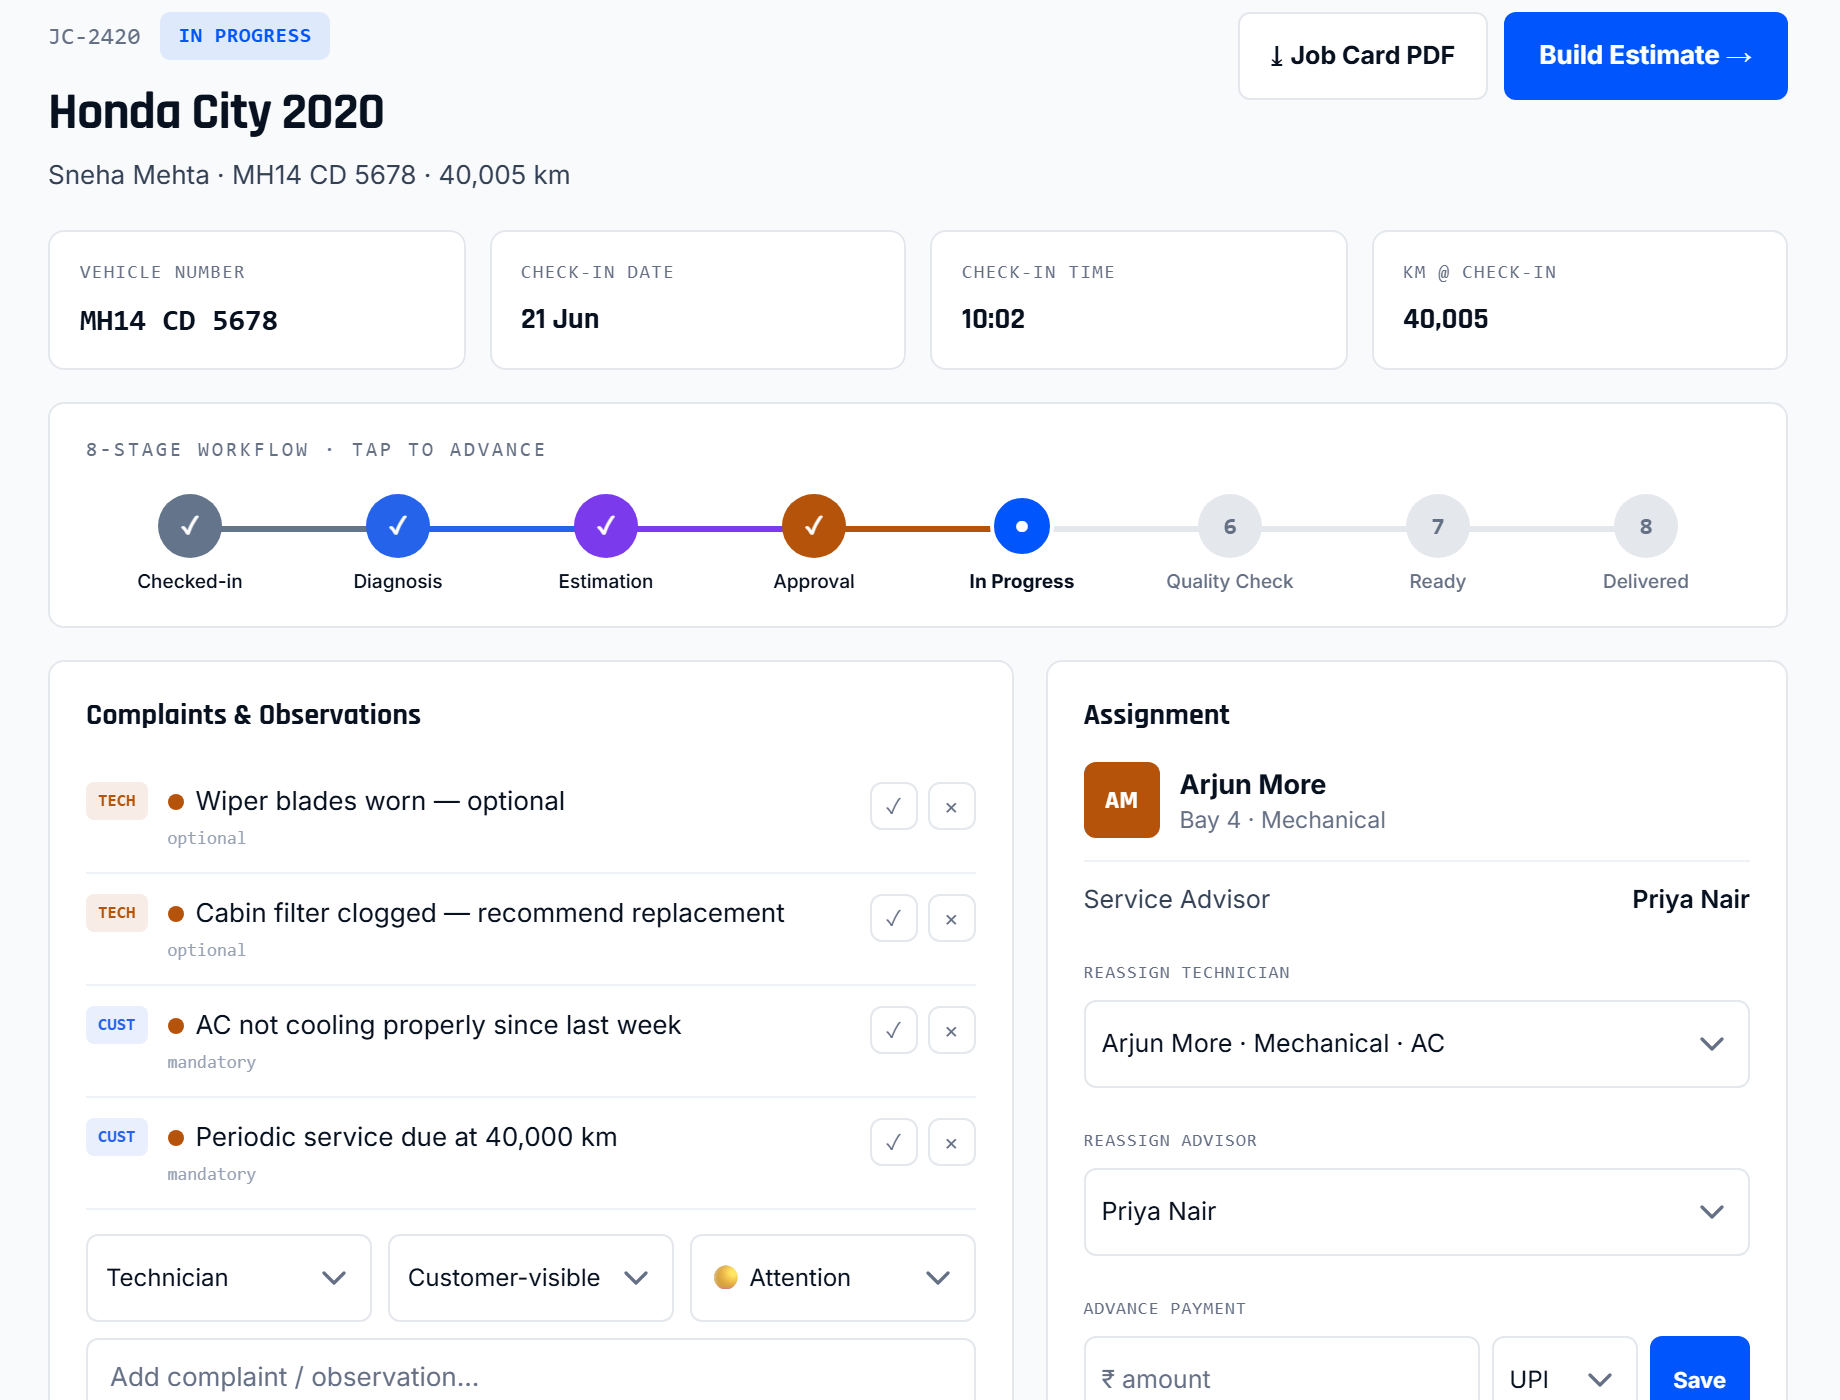Click the KM at check-in value 40,005
Image resolution: width=1840 pixels, height=1400 pixels.
(1446, 319)
